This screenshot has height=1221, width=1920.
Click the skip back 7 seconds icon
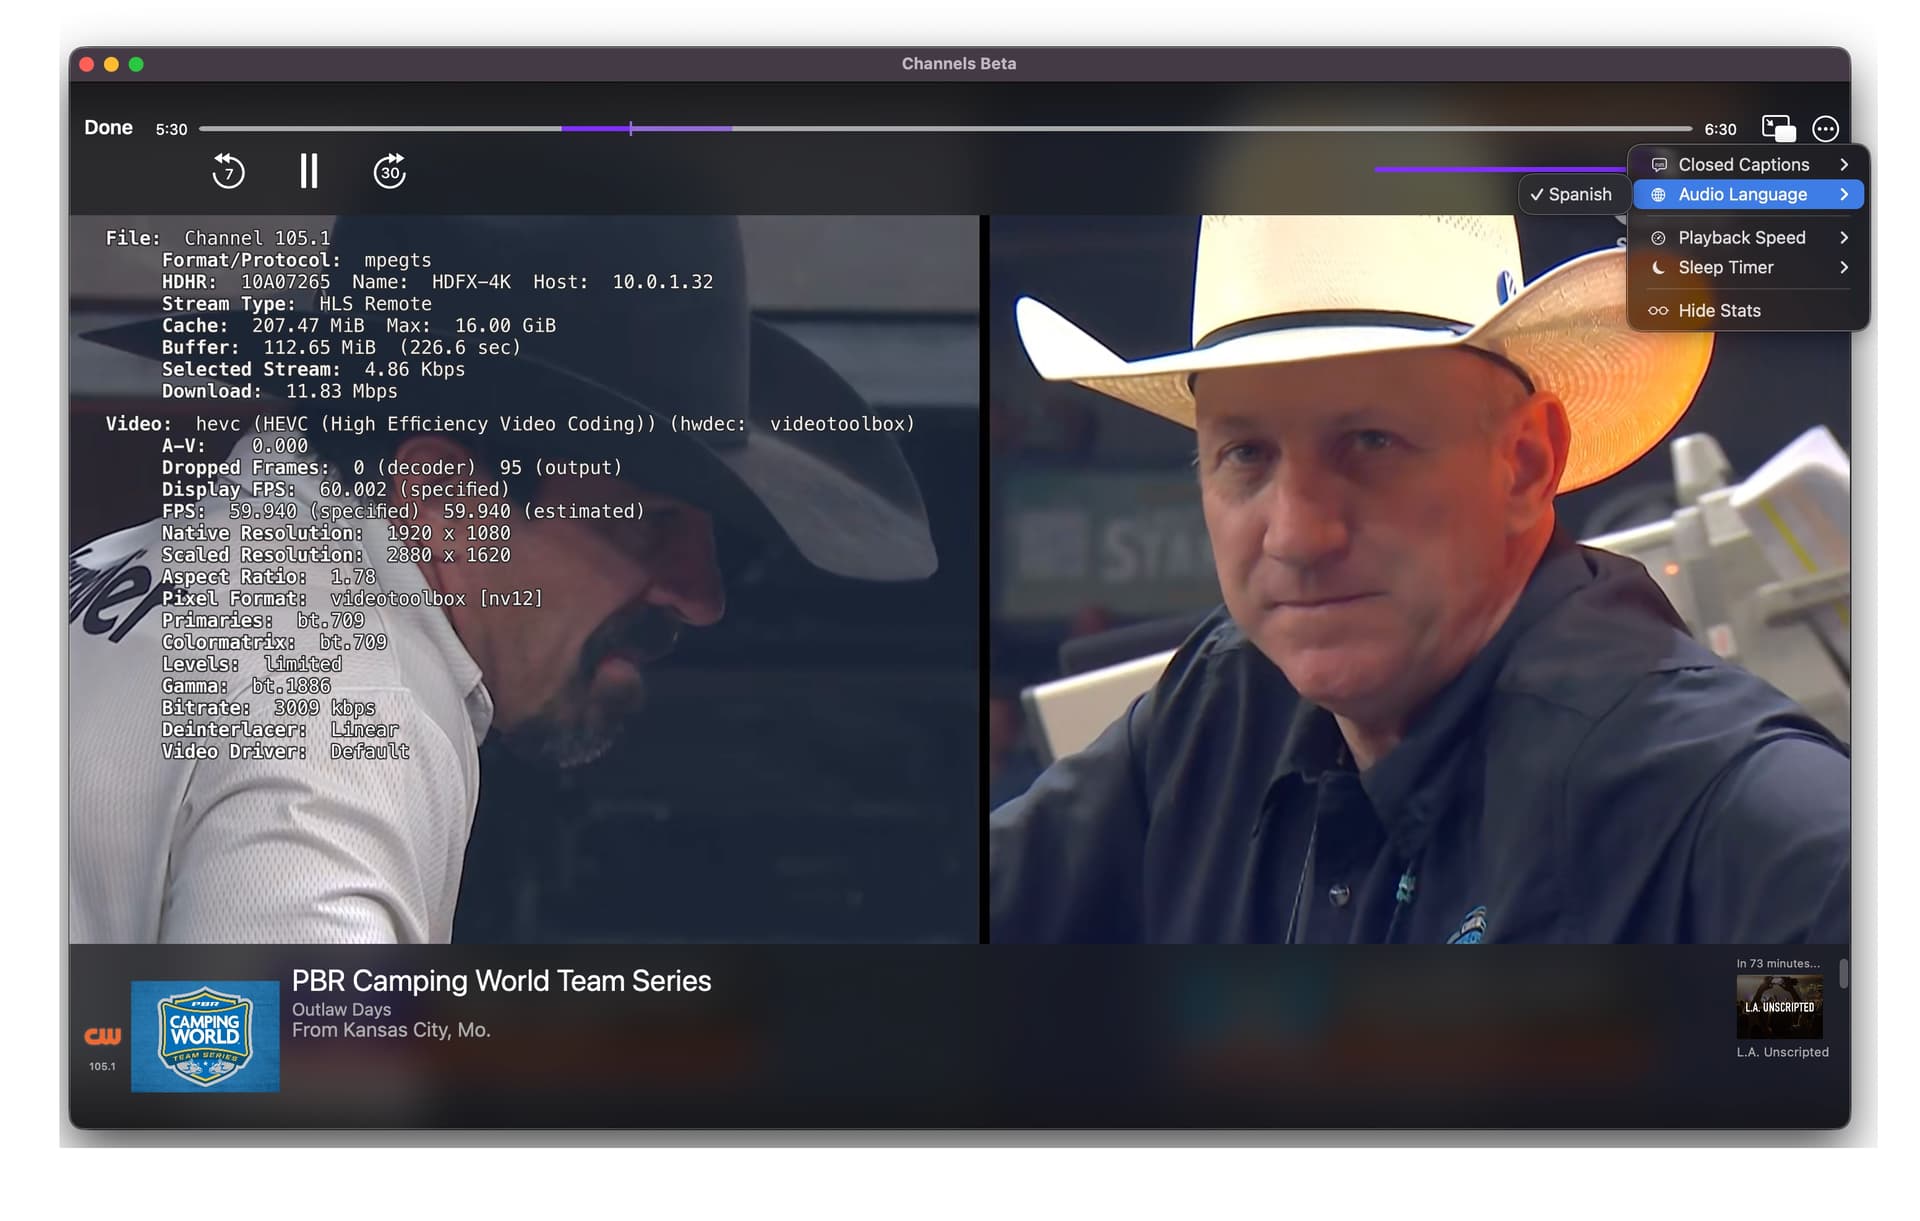point(228,171)
